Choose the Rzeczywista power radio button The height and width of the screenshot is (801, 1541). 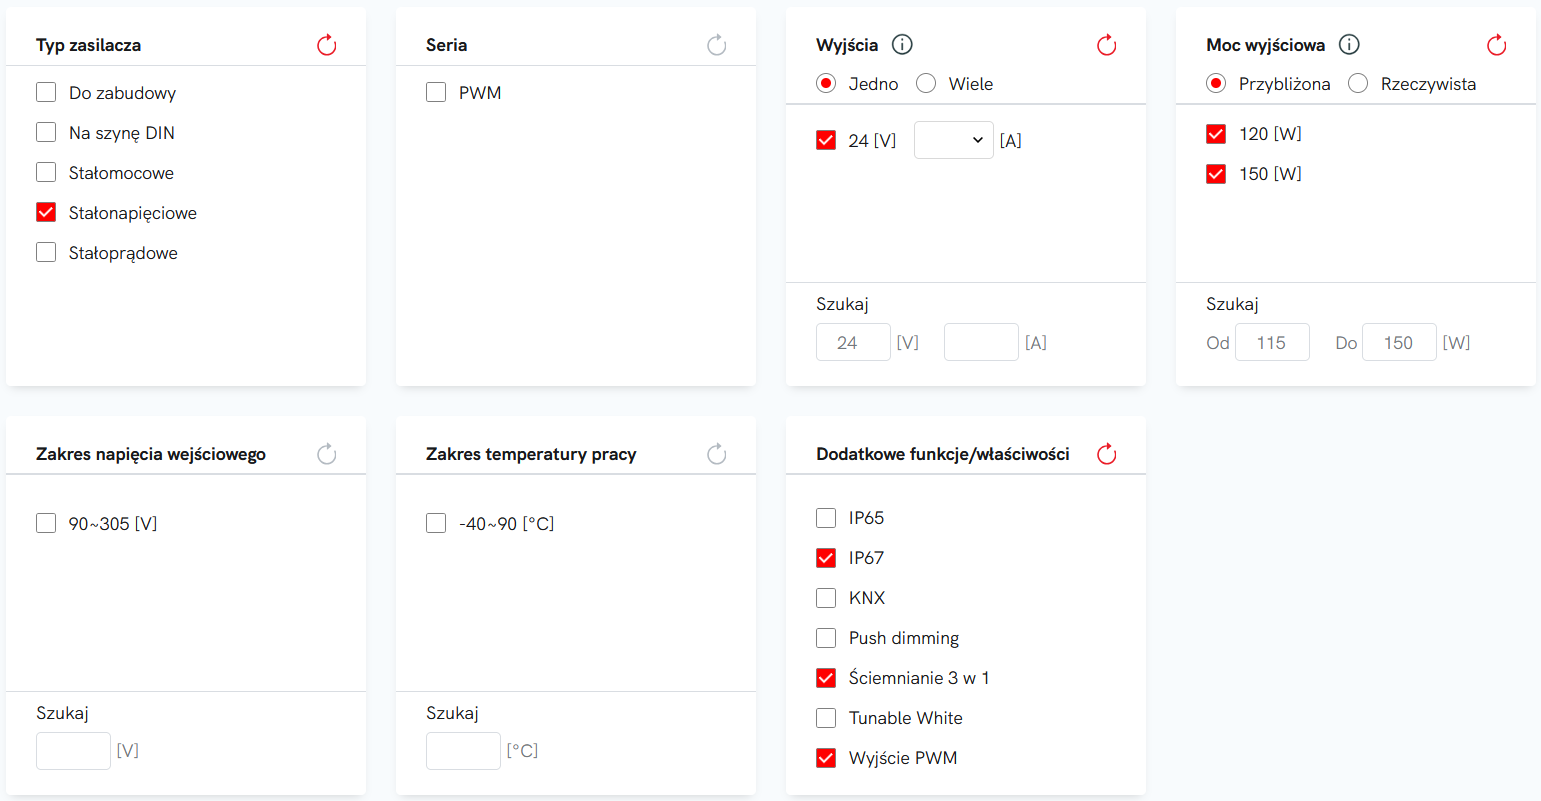(x=1358, y=84)
